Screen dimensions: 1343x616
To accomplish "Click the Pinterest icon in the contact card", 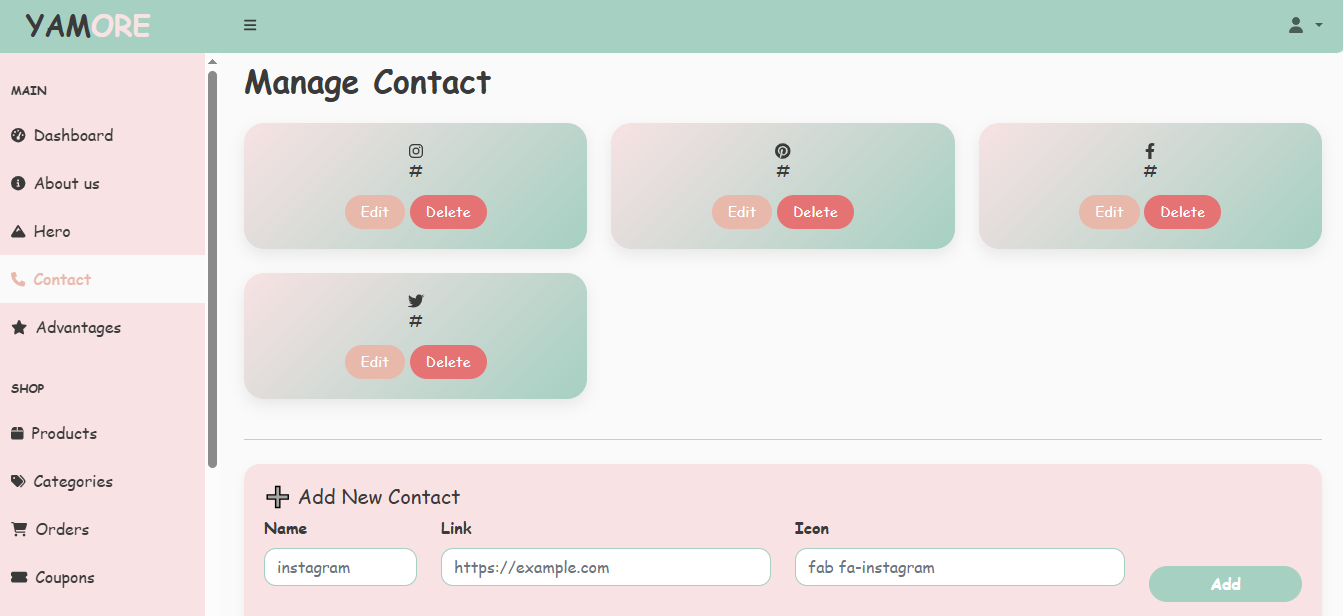I will pos(783,151).
